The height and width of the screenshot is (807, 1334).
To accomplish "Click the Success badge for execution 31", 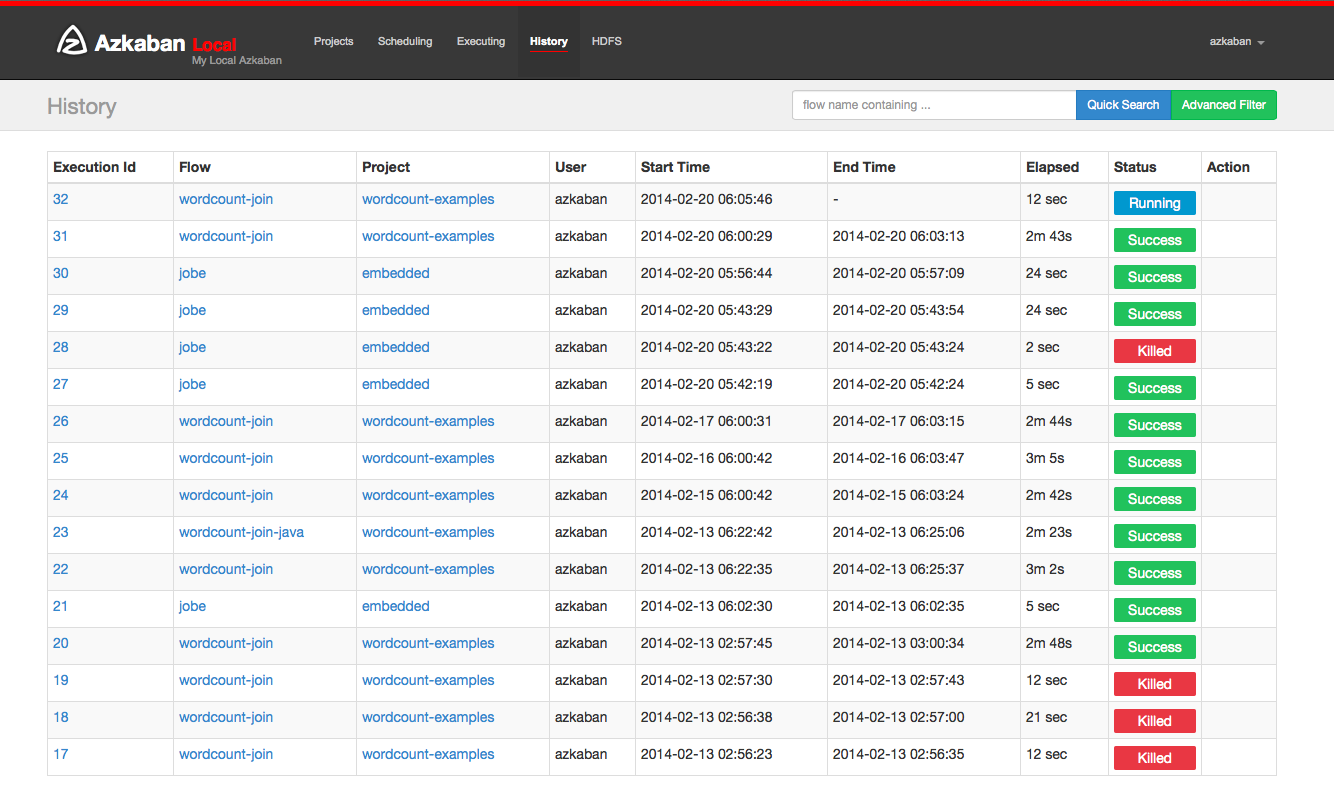I will coord(1154,240).
